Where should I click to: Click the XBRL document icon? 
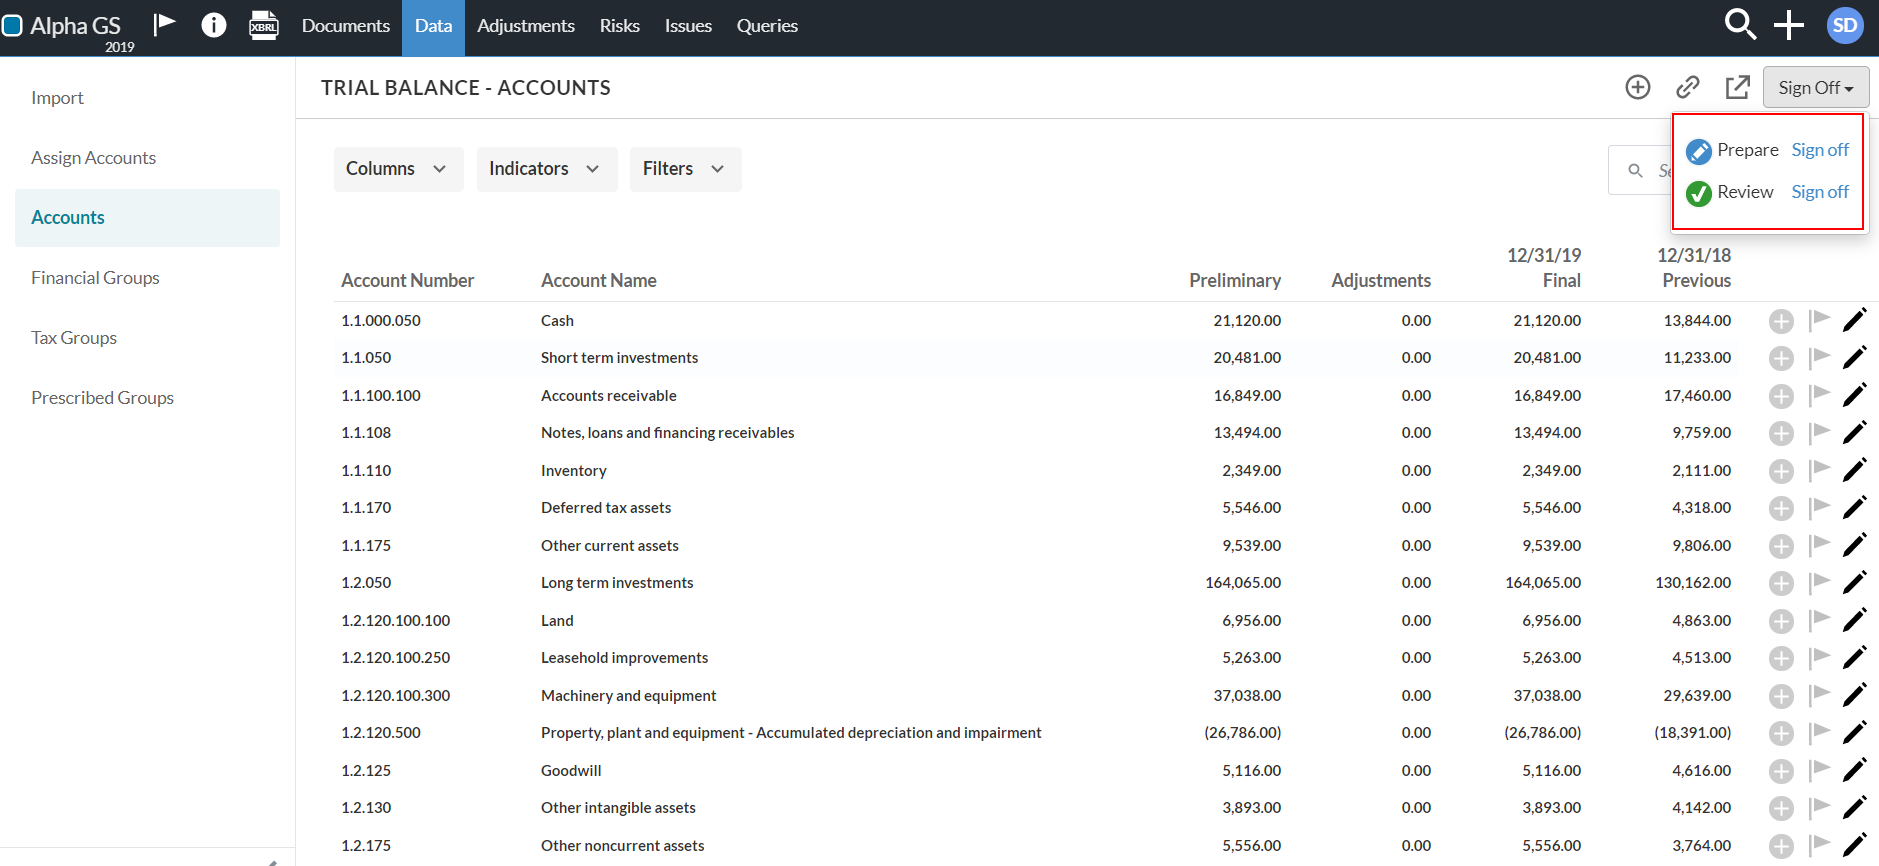coord(264,25)
